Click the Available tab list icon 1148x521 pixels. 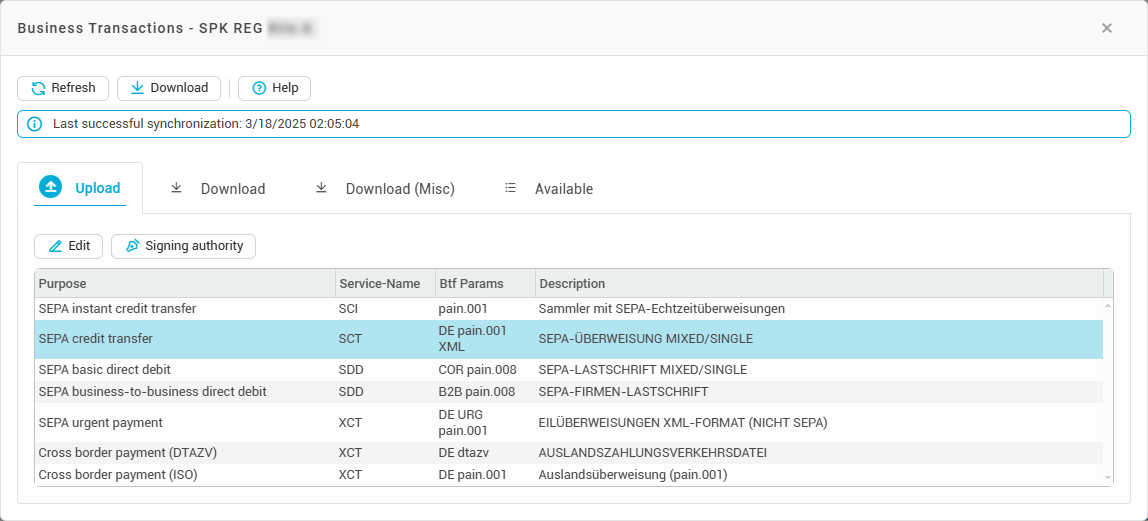[x=510, y=188]
